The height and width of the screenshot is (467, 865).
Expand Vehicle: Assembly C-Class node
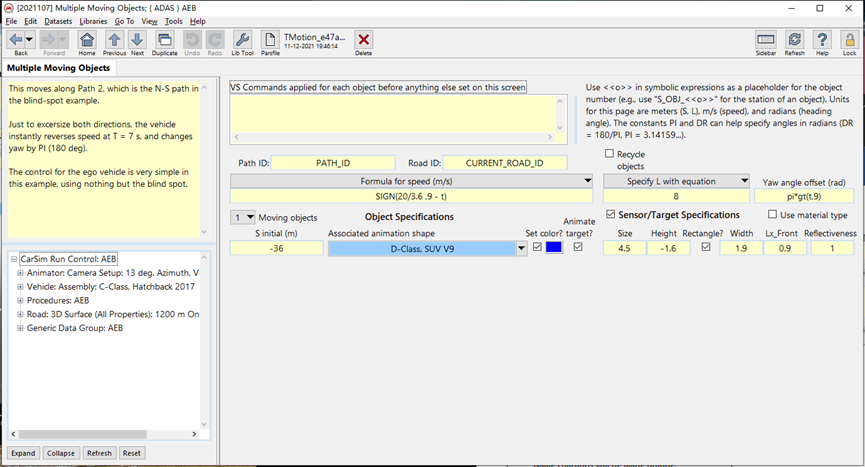[x=20, y=287]
